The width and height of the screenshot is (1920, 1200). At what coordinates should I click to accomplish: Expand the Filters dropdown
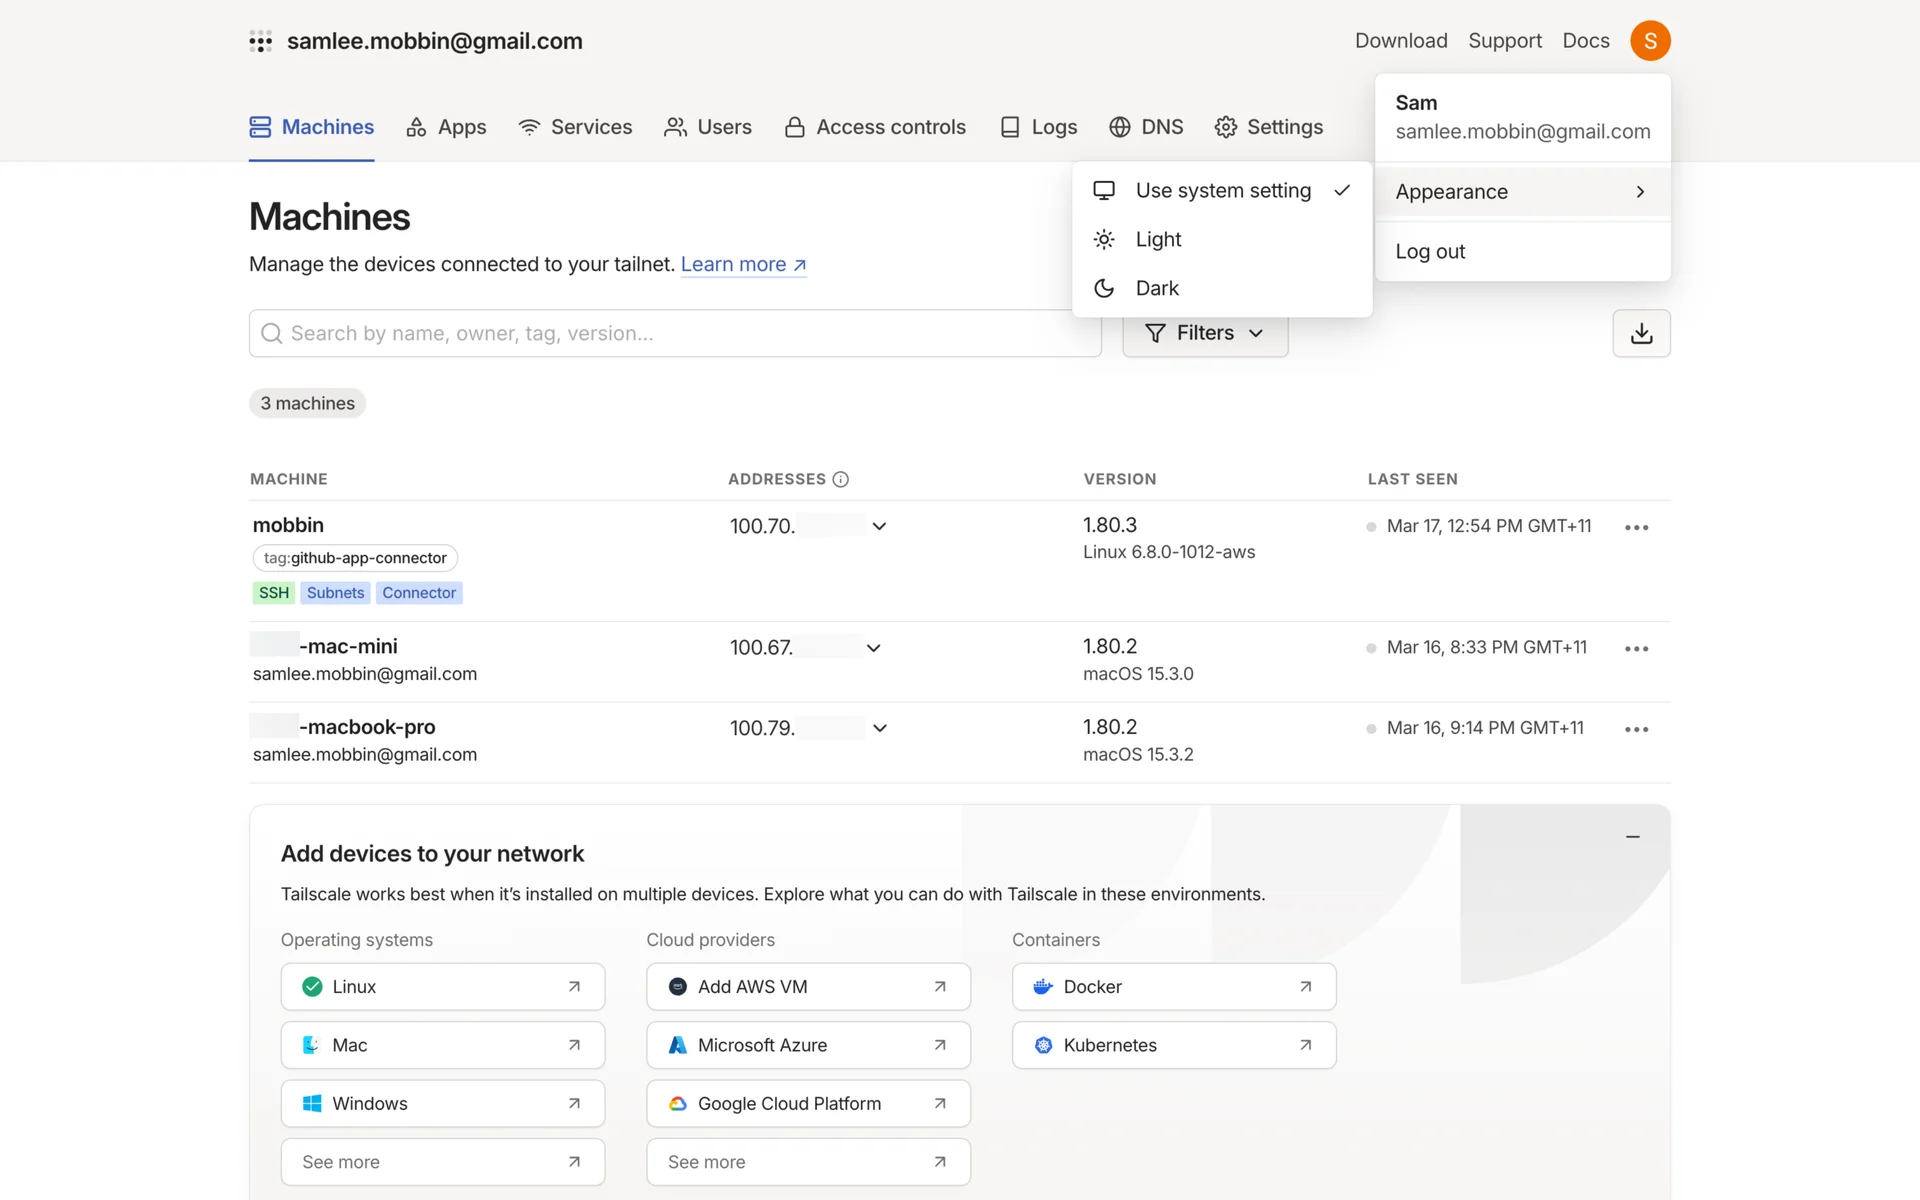(x=1204, y=334)
